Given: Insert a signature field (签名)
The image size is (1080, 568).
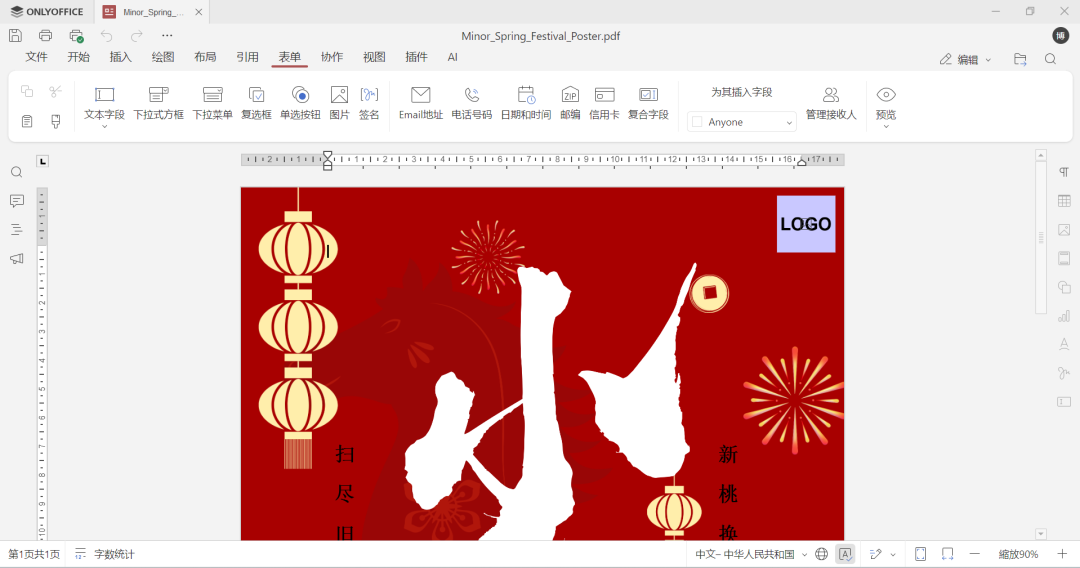Looking at the screenshot, I should pos(369,103).
